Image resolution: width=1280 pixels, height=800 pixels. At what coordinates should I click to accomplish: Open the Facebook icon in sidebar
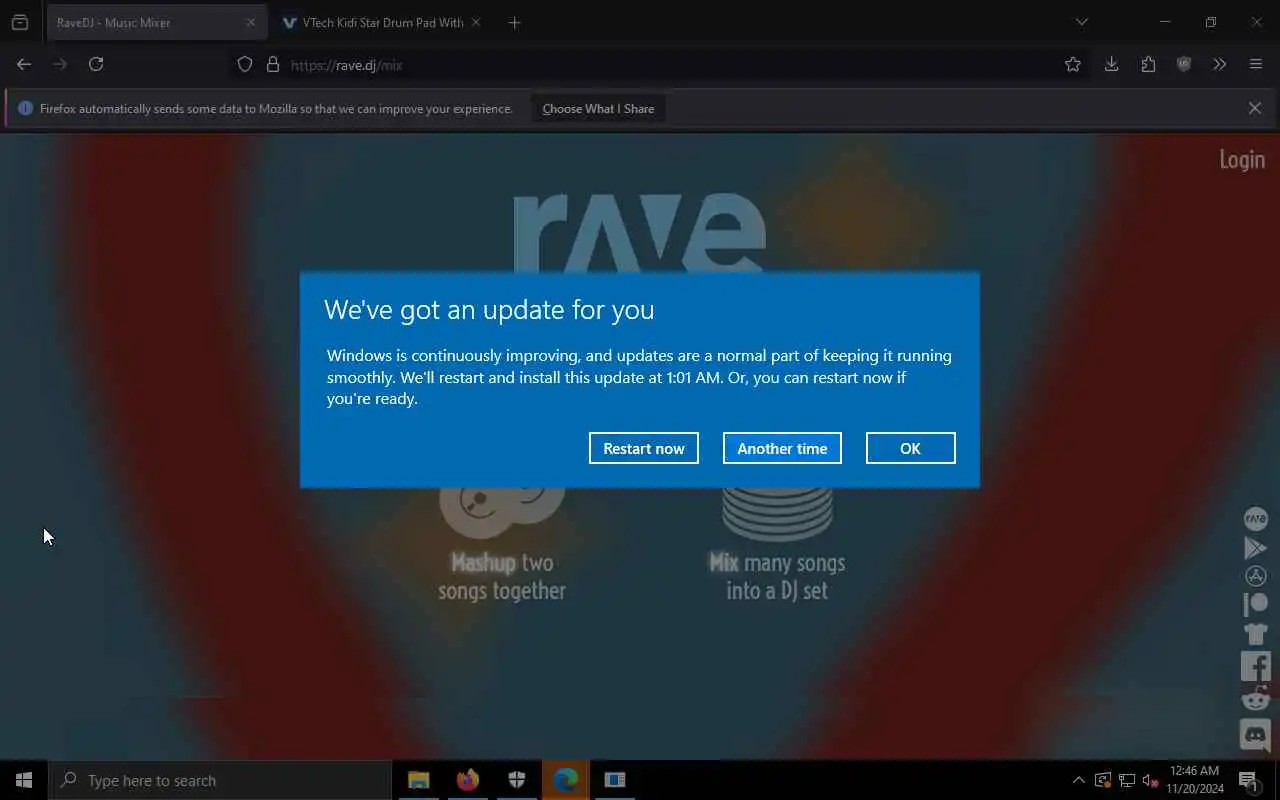click(1255, 666)
